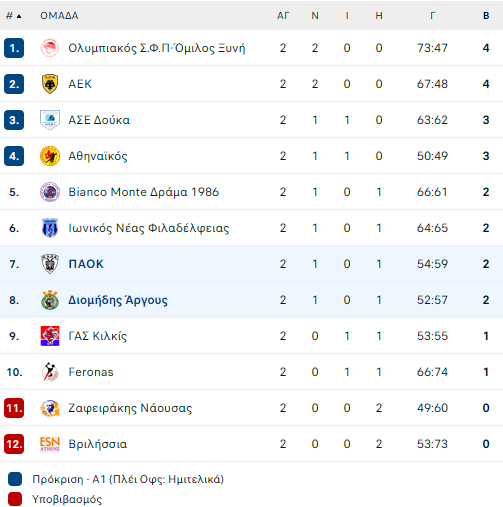The height and width of the screenshot is (507, 503).
Task: Open the Ζαφειράκης Νάουσας team link
Action: (130, 408)
